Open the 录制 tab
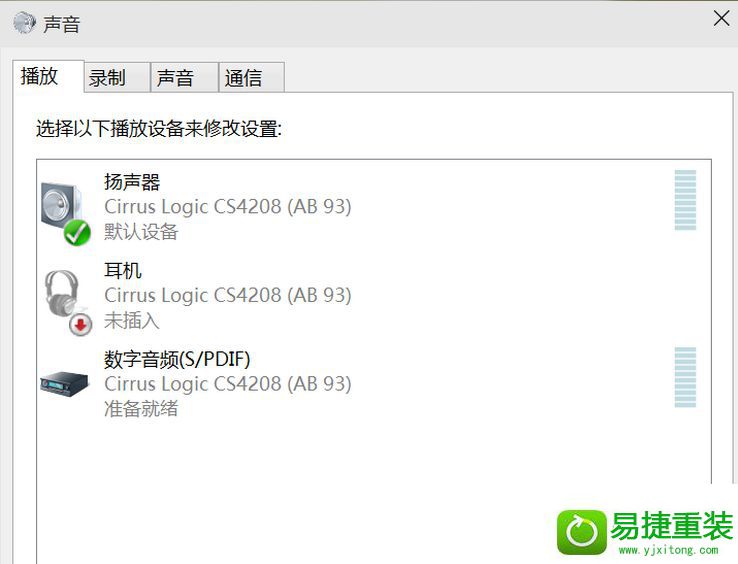The width and height of the screenshot is (738, 564). pos(117,78)
